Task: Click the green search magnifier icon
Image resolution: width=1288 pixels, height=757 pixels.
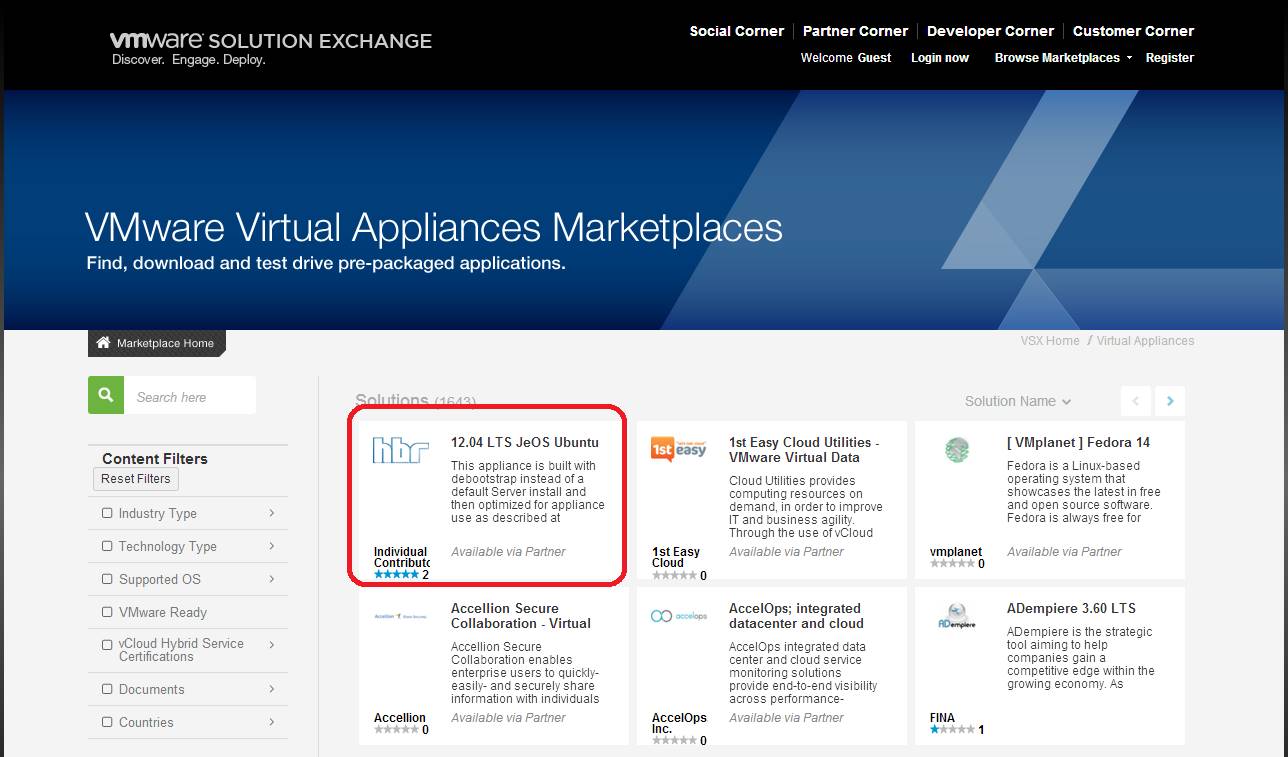Action: tap(106, 396)
